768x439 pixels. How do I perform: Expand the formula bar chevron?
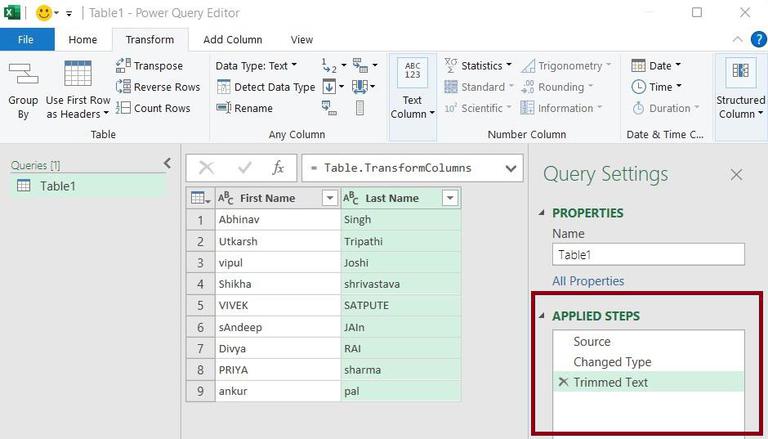point(511,169)
